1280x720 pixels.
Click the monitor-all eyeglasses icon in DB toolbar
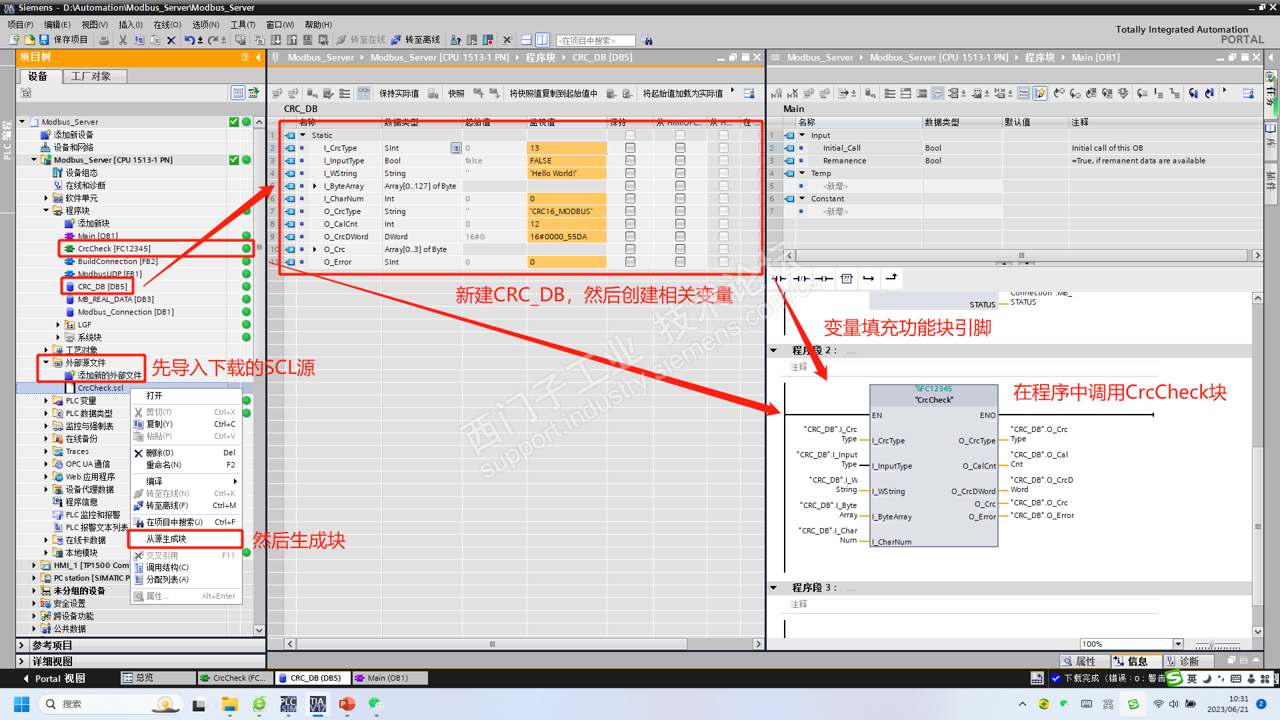point(362,93)
